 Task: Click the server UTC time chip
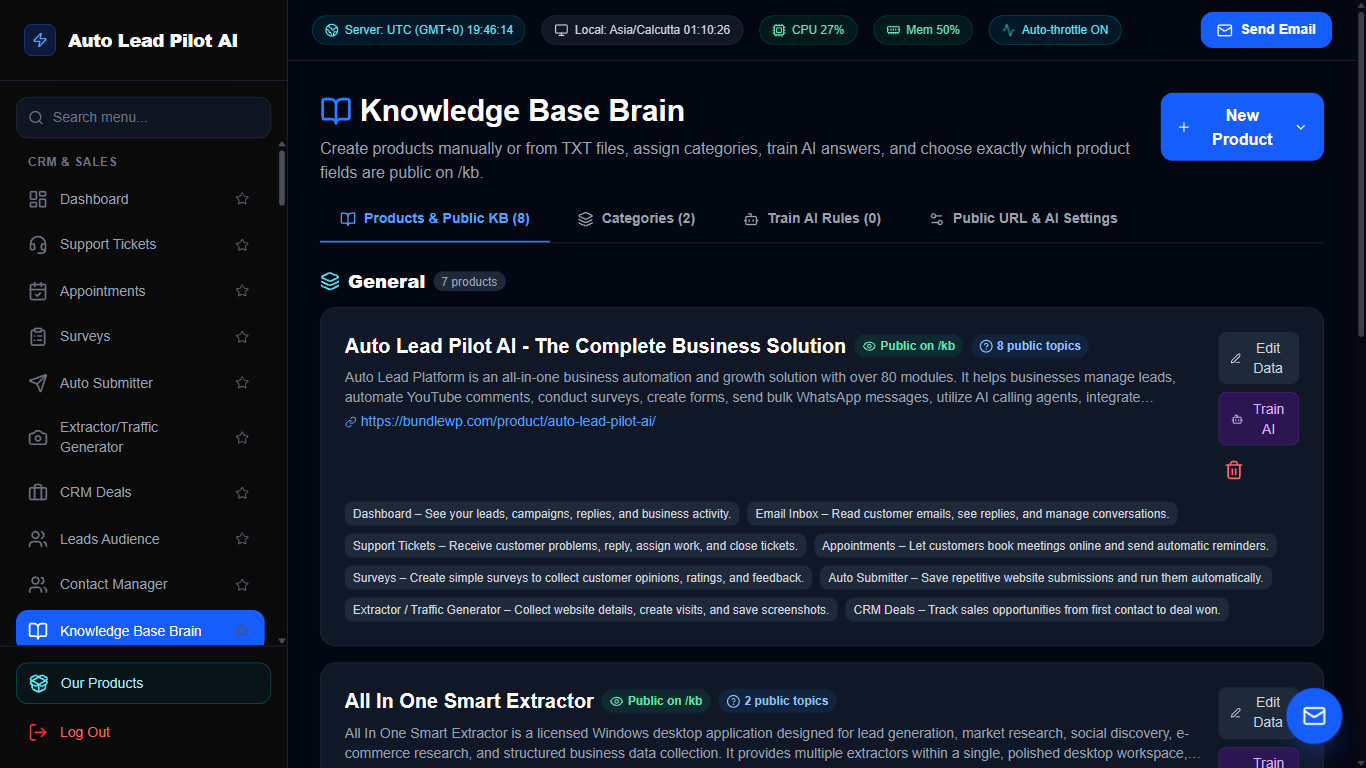[419, 30]
